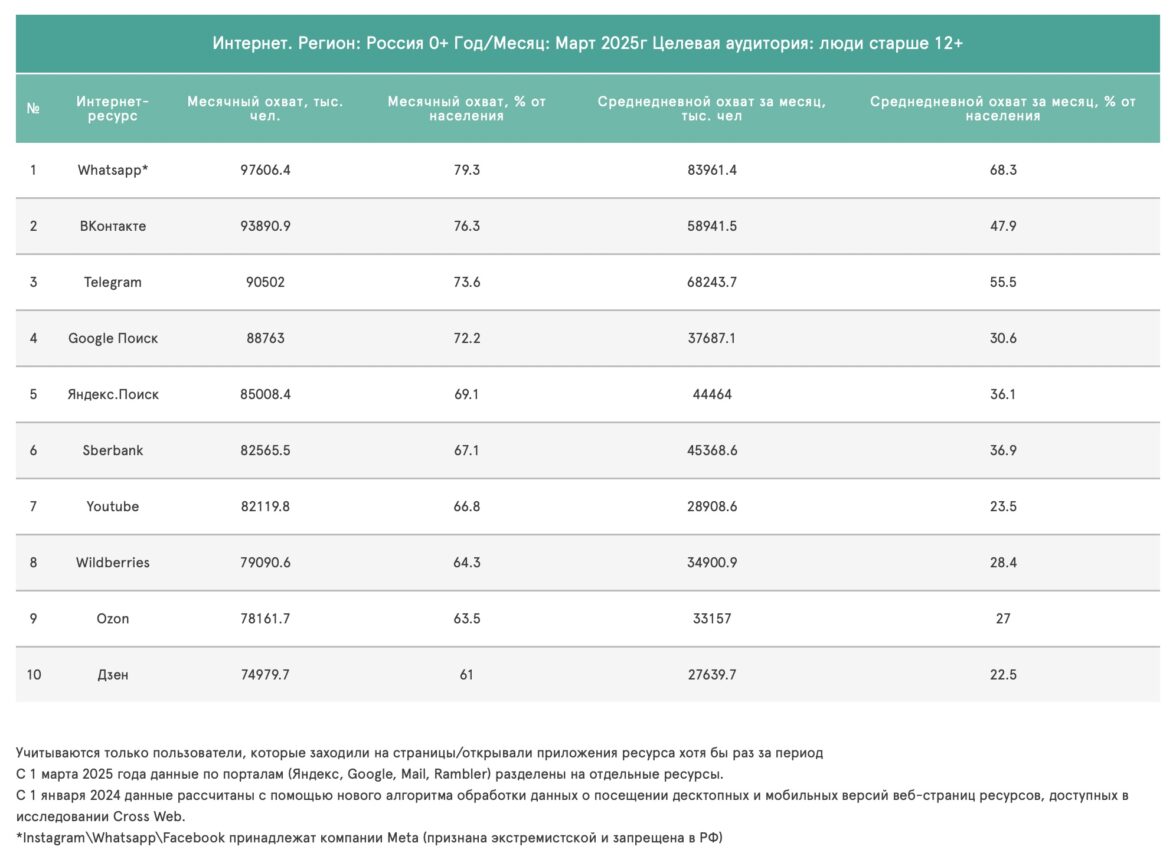
Task: Click the Среднедневной охват, % от населения header
Action: coord(1003,109)
